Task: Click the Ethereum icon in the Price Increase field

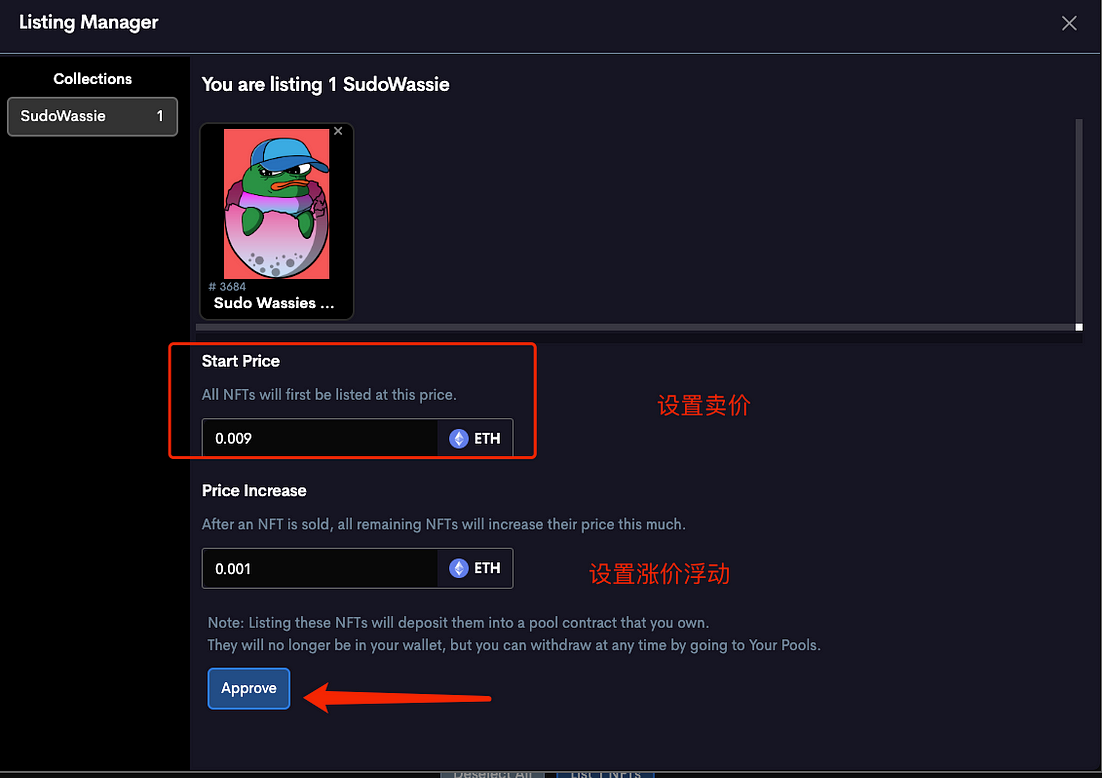Action: tap(458, 568)
